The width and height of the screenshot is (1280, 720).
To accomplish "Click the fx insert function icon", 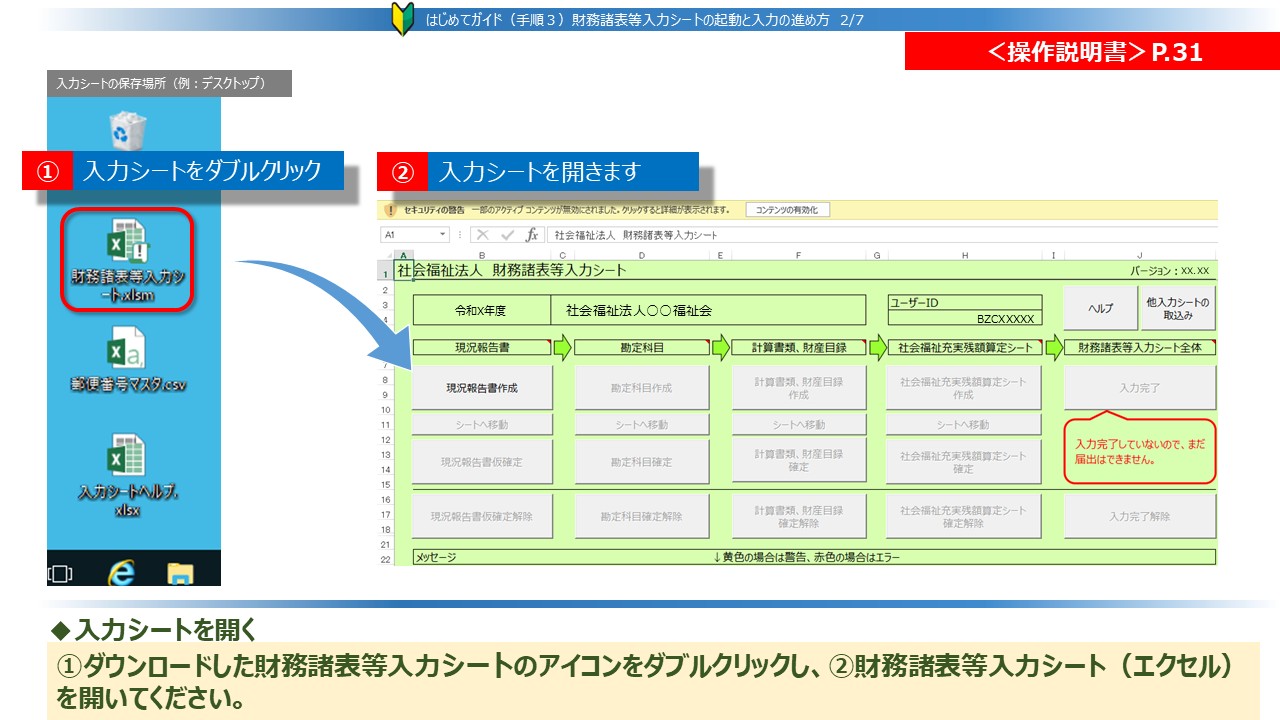I will pyautogui.click(x=532, y=235).
